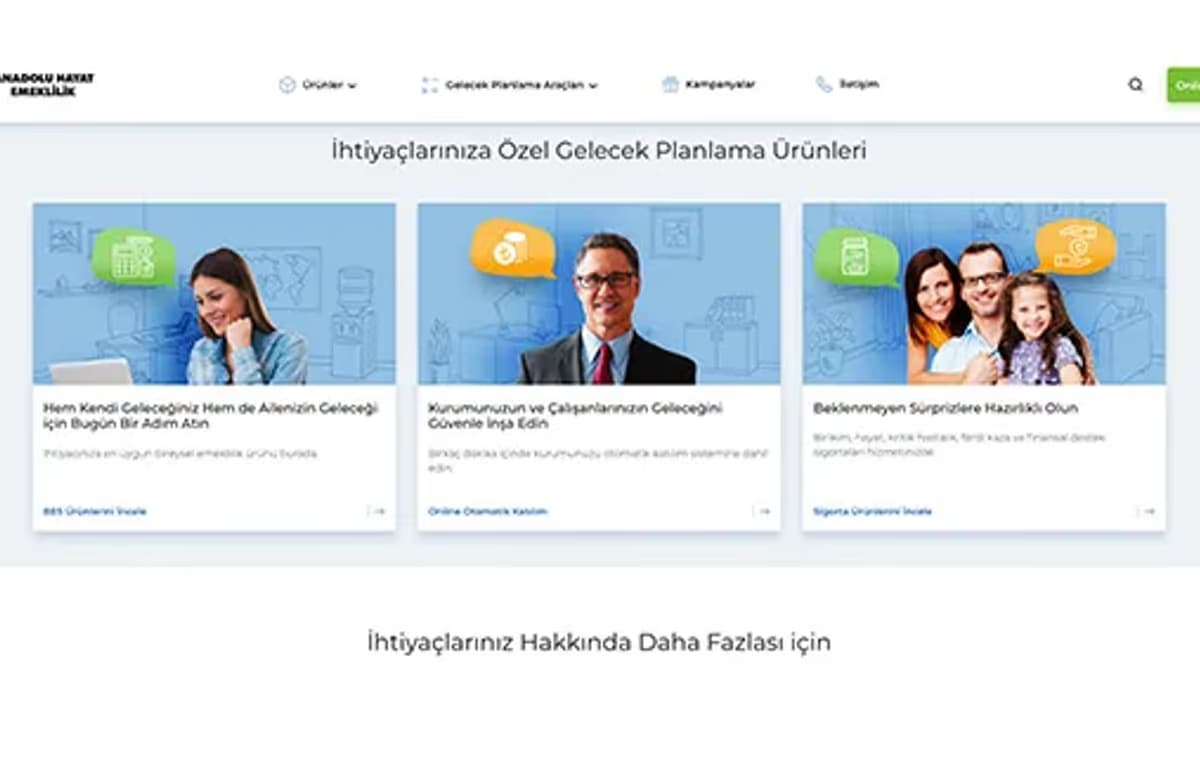This screenshot has width=1200, height=780.
Task: Click the sigorta hizmetleri description text
Action: click(960, 445)
